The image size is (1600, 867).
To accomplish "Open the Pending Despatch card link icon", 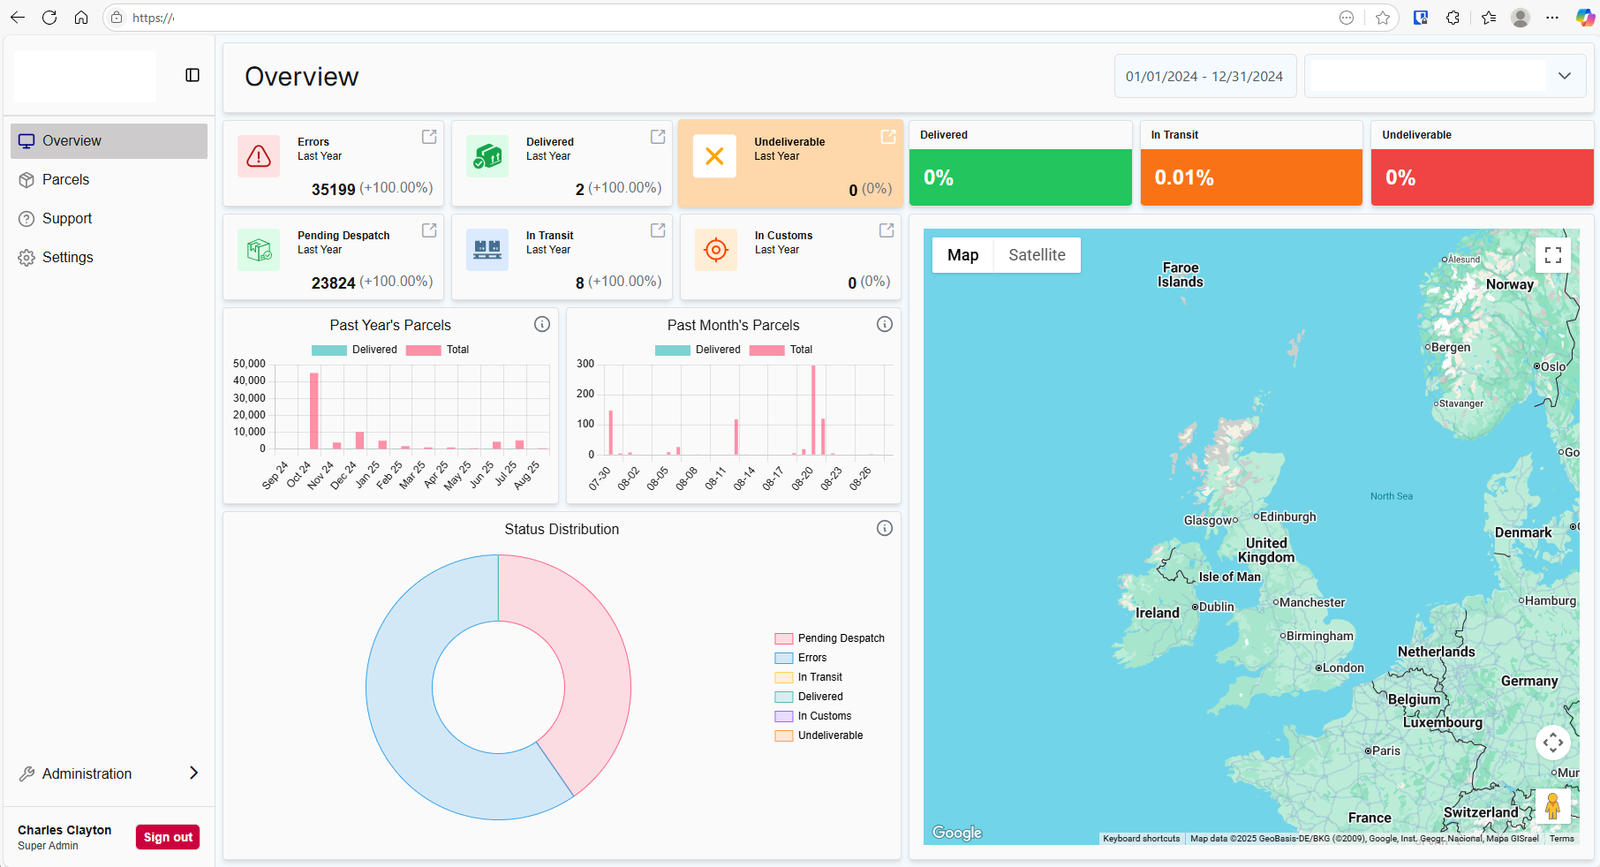I will coord(429,231).
